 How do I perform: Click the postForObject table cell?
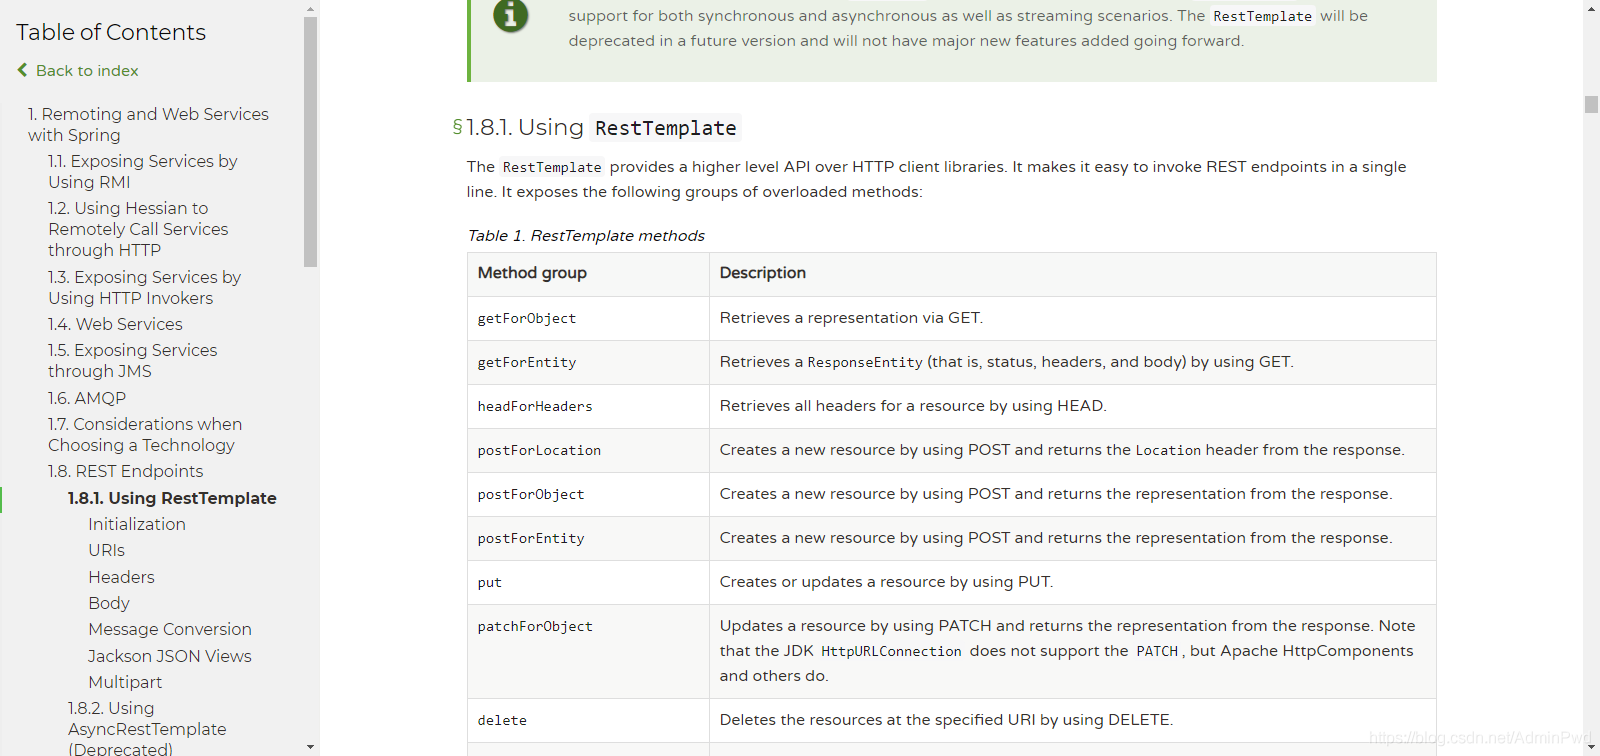click(588, 494)
